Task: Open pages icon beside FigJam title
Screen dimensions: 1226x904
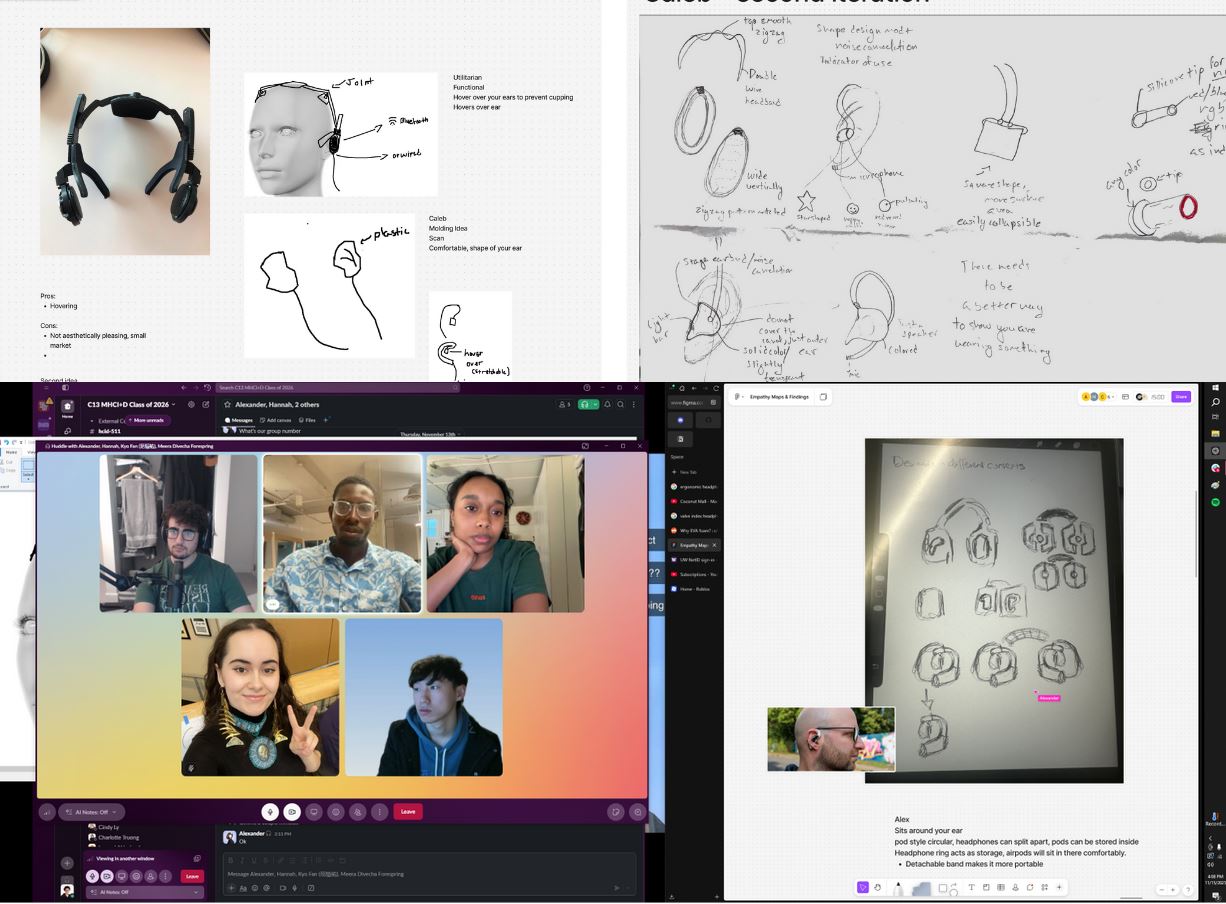Action: [x=823, y=397]
